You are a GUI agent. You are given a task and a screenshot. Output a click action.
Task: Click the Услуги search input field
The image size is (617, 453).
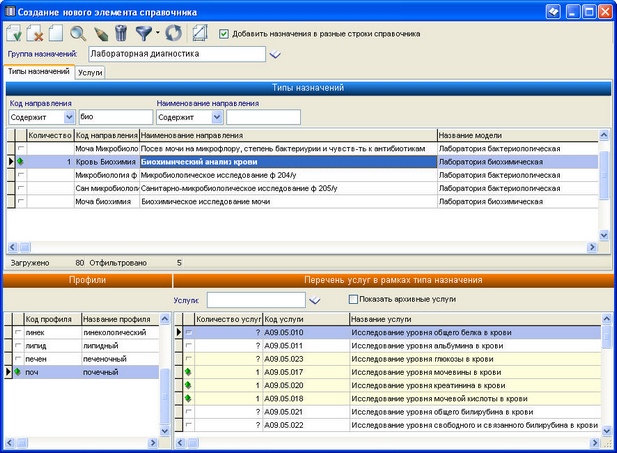[256, 300]
